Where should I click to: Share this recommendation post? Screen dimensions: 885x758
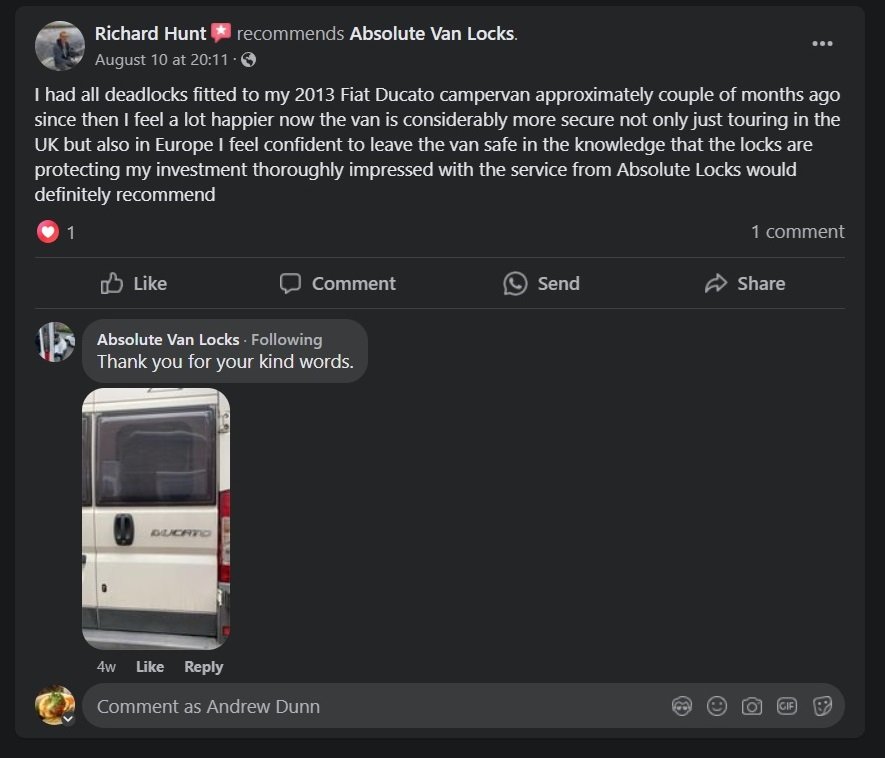tap(745, 283)
